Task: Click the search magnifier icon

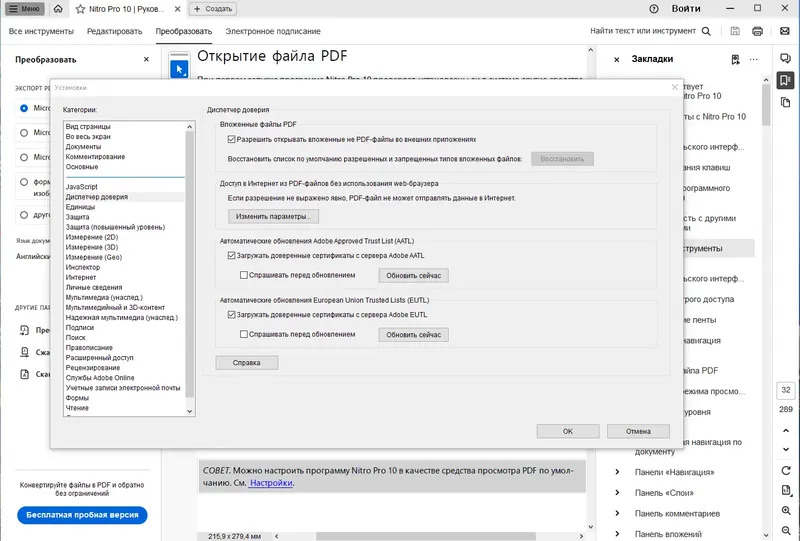Action: 706,31
